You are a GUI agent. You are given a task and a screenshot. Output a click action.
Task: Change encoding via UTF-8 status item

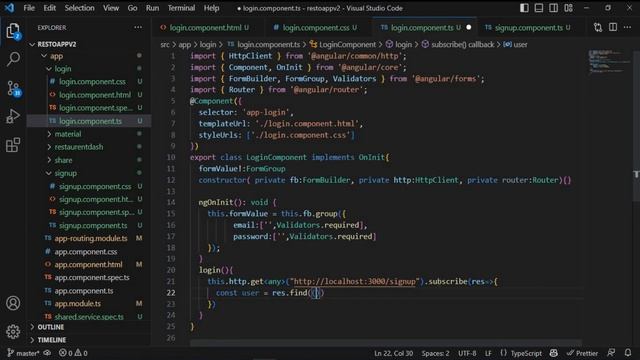pyautogui.click(x=467, y=353)
